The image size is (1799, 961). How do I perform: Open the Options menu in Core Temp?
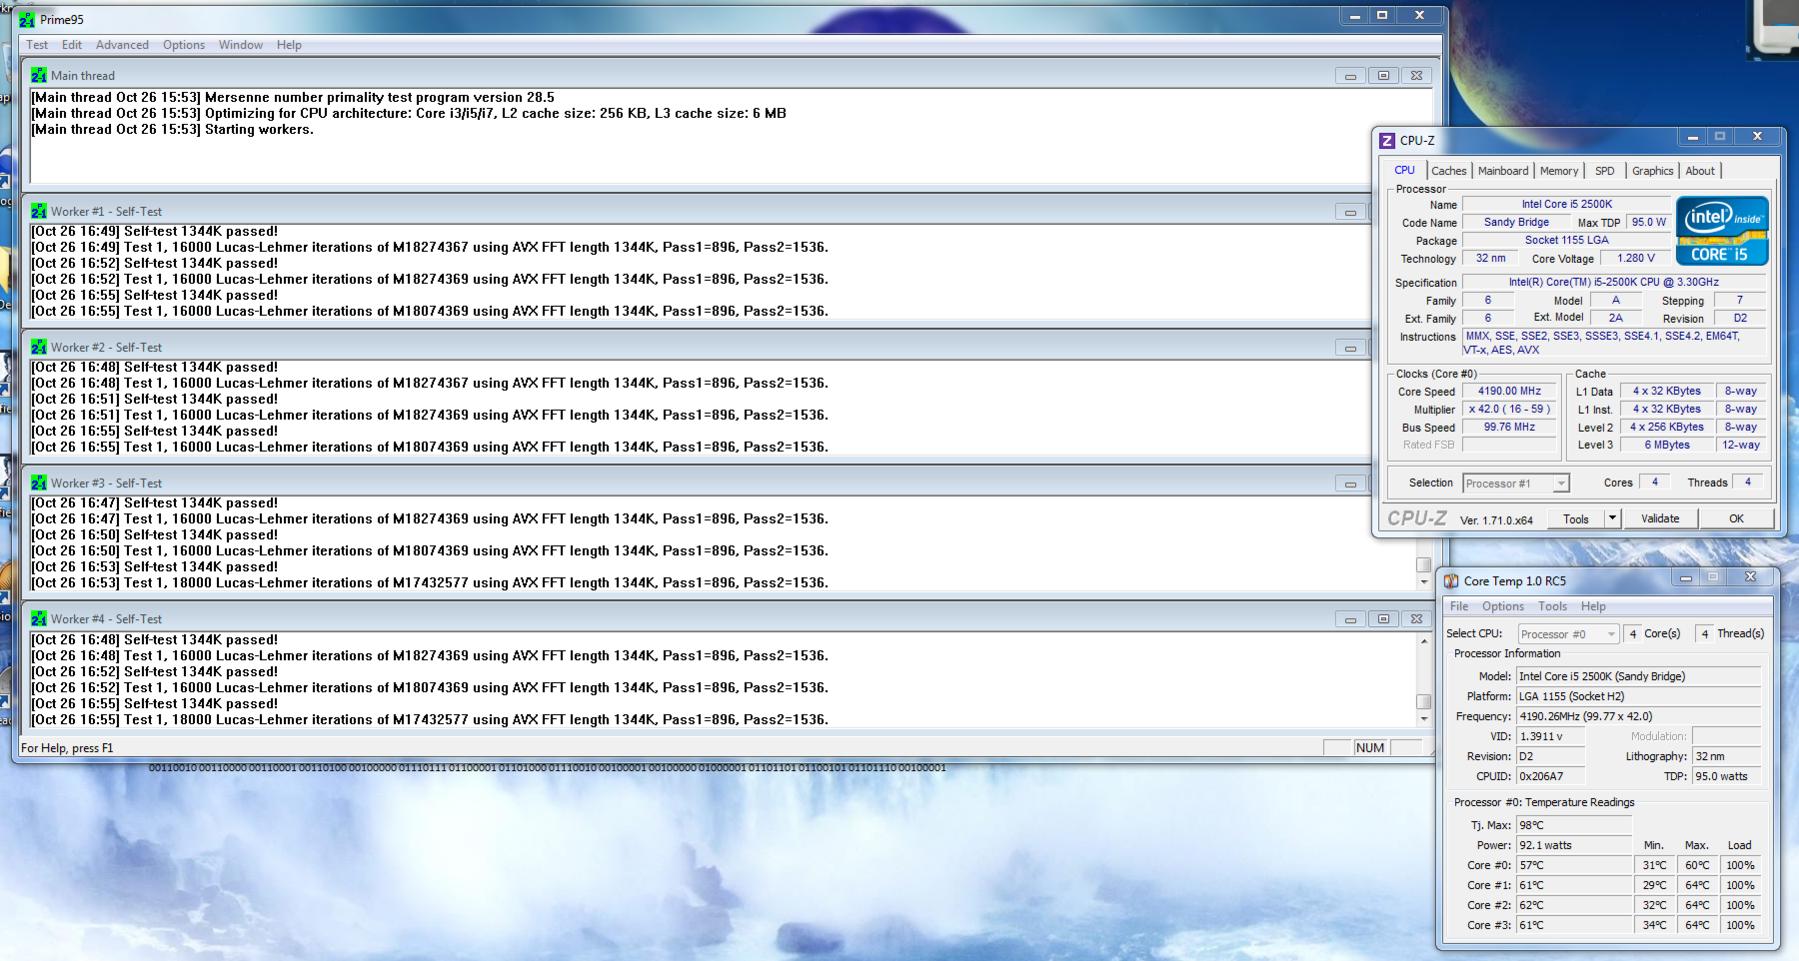1503,607
